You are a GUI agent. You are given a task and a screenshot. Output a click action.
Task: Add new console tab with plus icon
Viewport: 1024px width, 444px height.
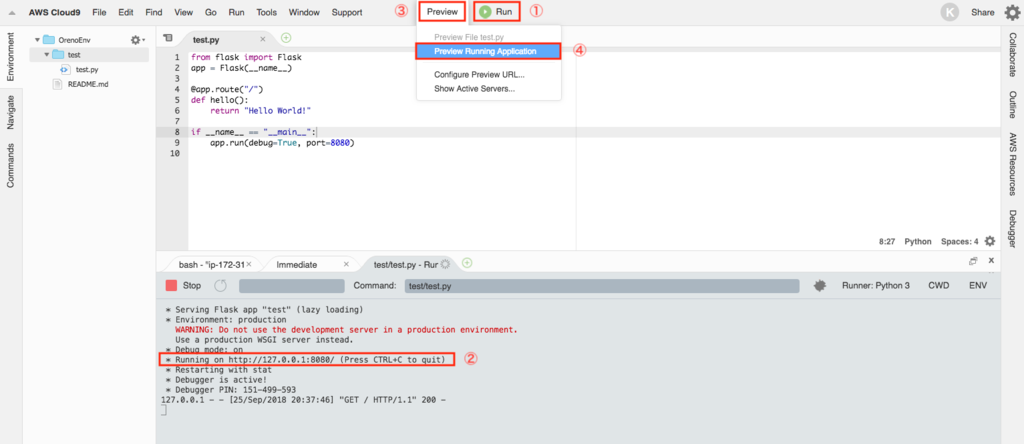[467, 263]
